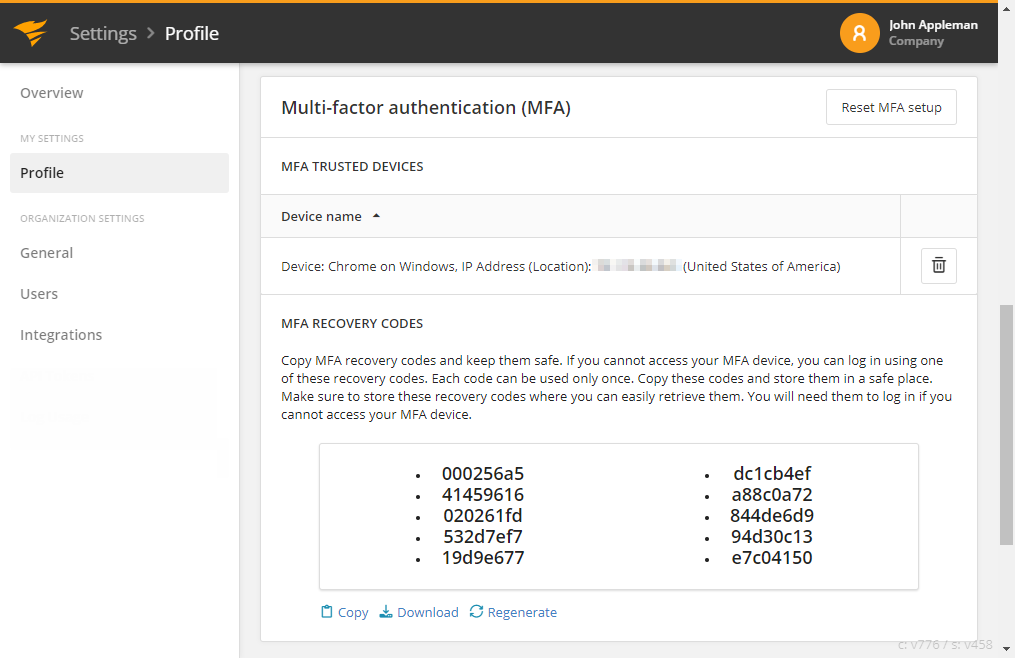The width and height of the screenshot is (1015, 658).
Task: Click the Copy clipboard icon
Action: (326, 612)
